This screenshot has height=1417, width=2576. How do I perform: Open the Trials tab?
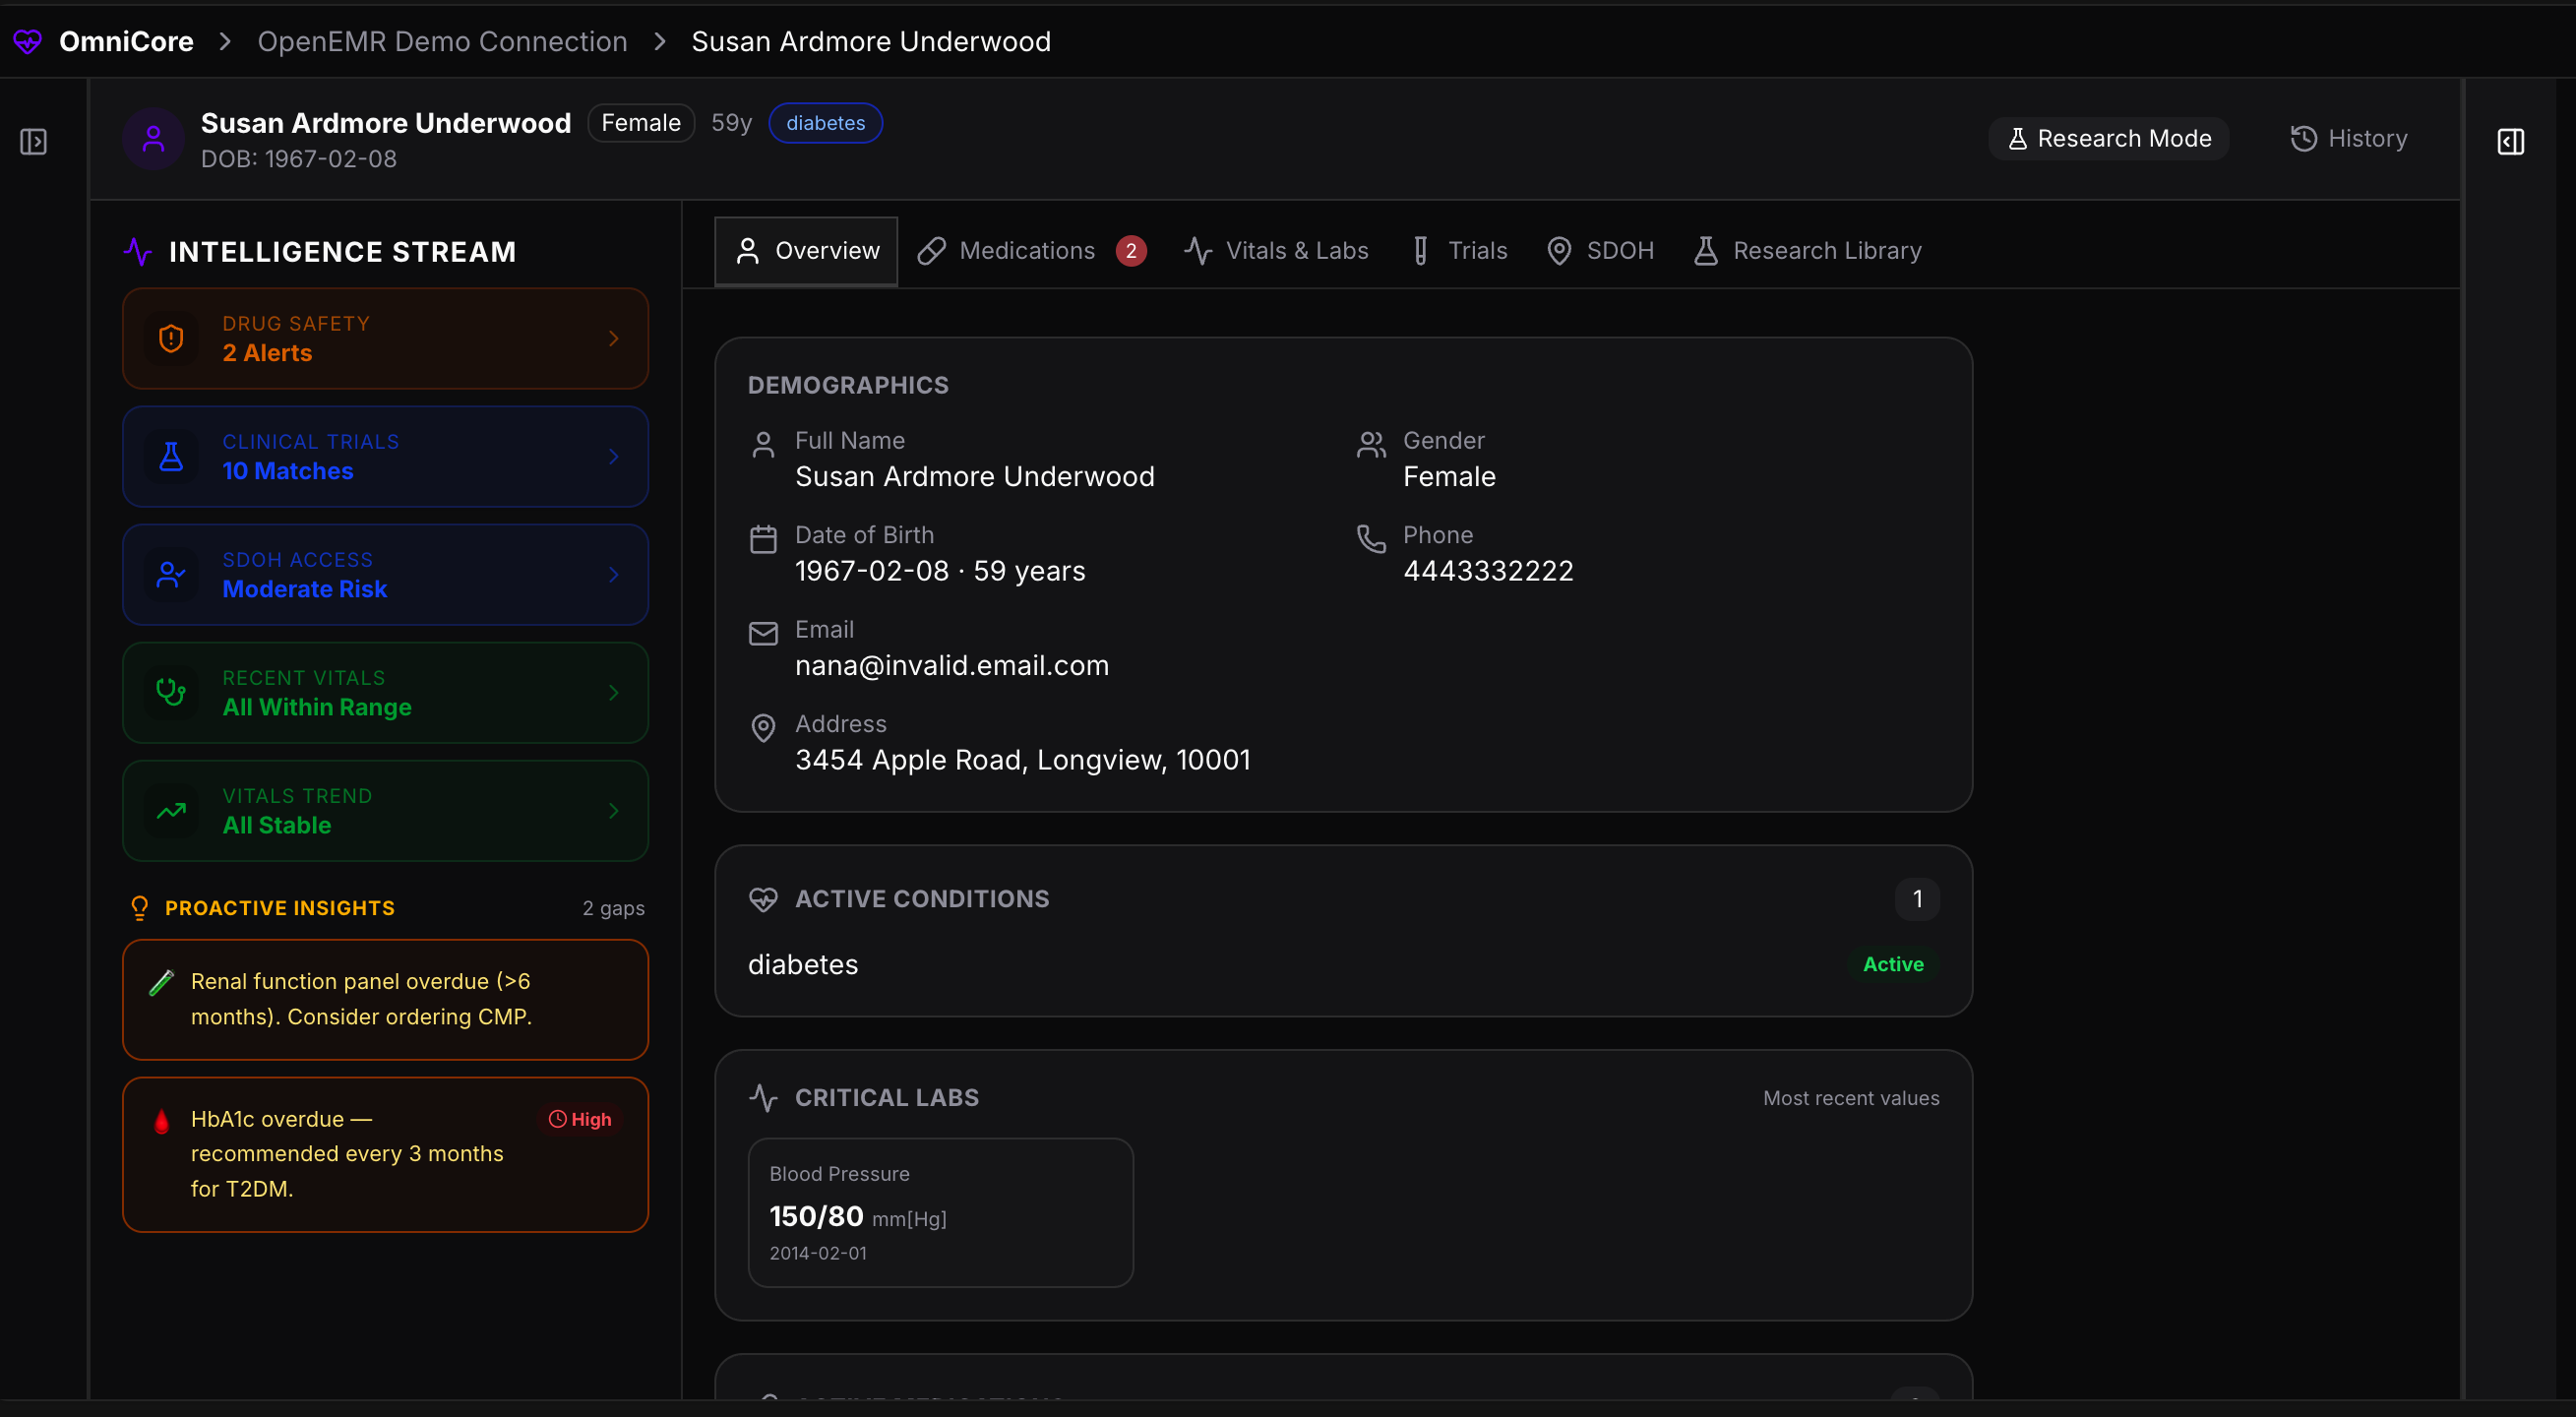1459,251
